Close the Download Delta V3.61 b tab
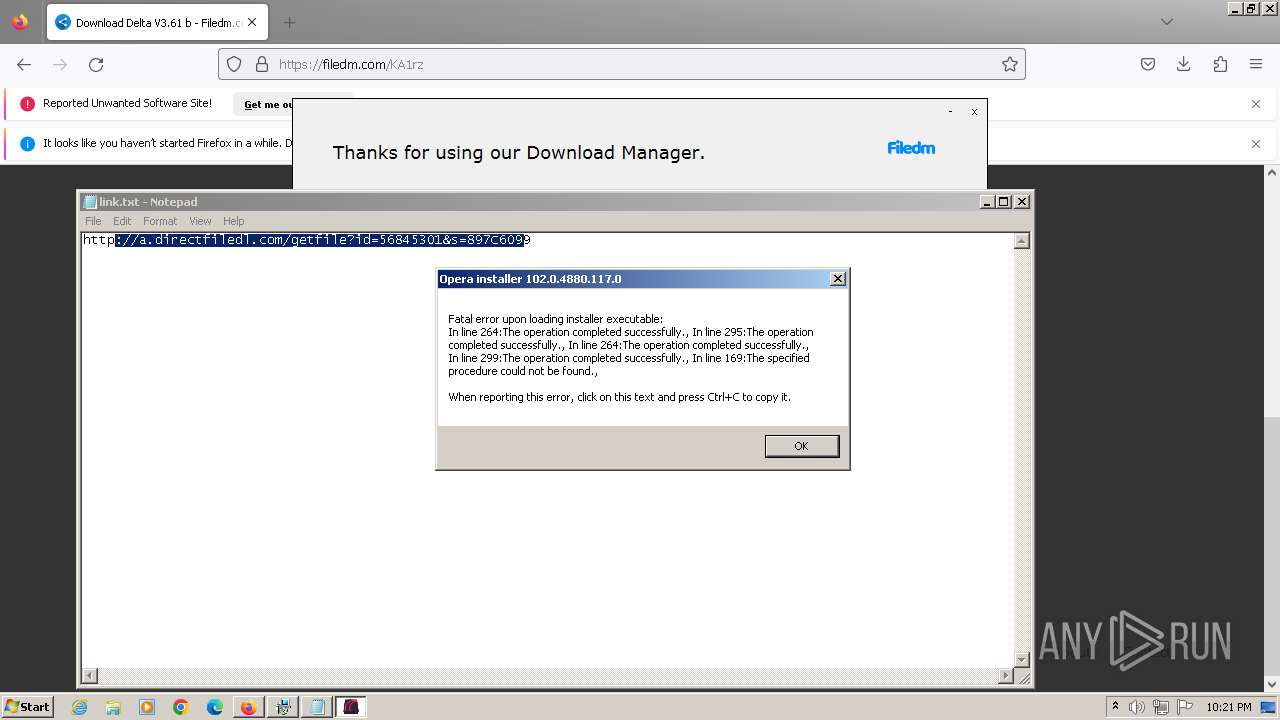The height and width of the screenshot is (720, 1280). tap(252, 22)
